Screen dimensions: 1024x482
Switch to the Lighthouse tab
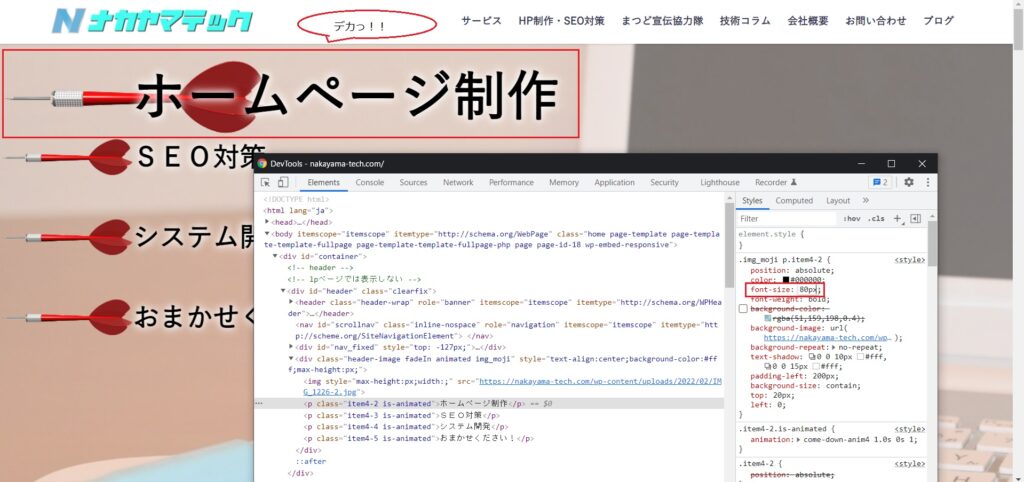click(720, 183)
